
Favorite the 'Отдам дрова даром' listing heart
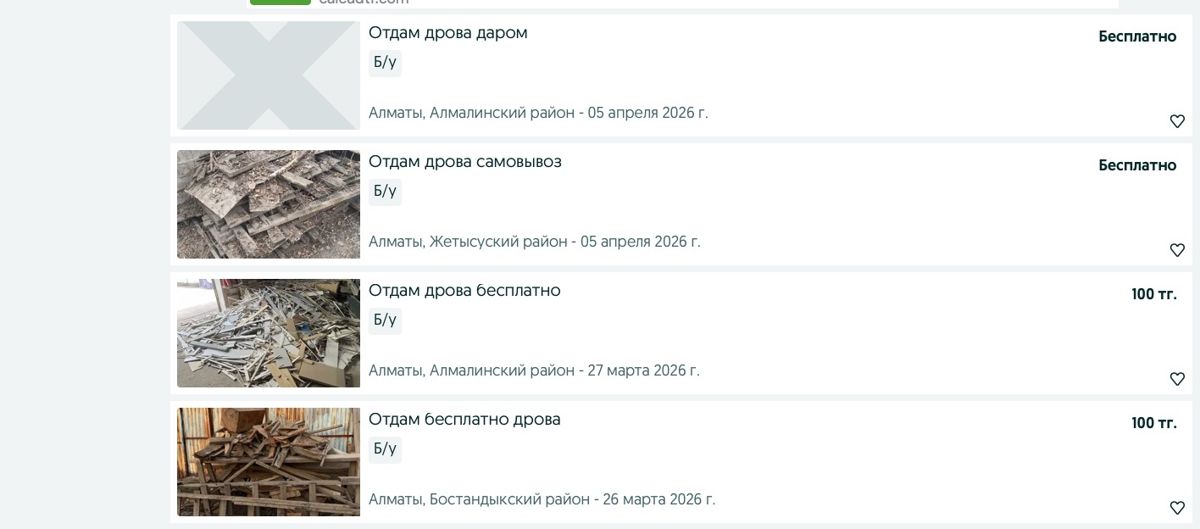pos(1177,121)
